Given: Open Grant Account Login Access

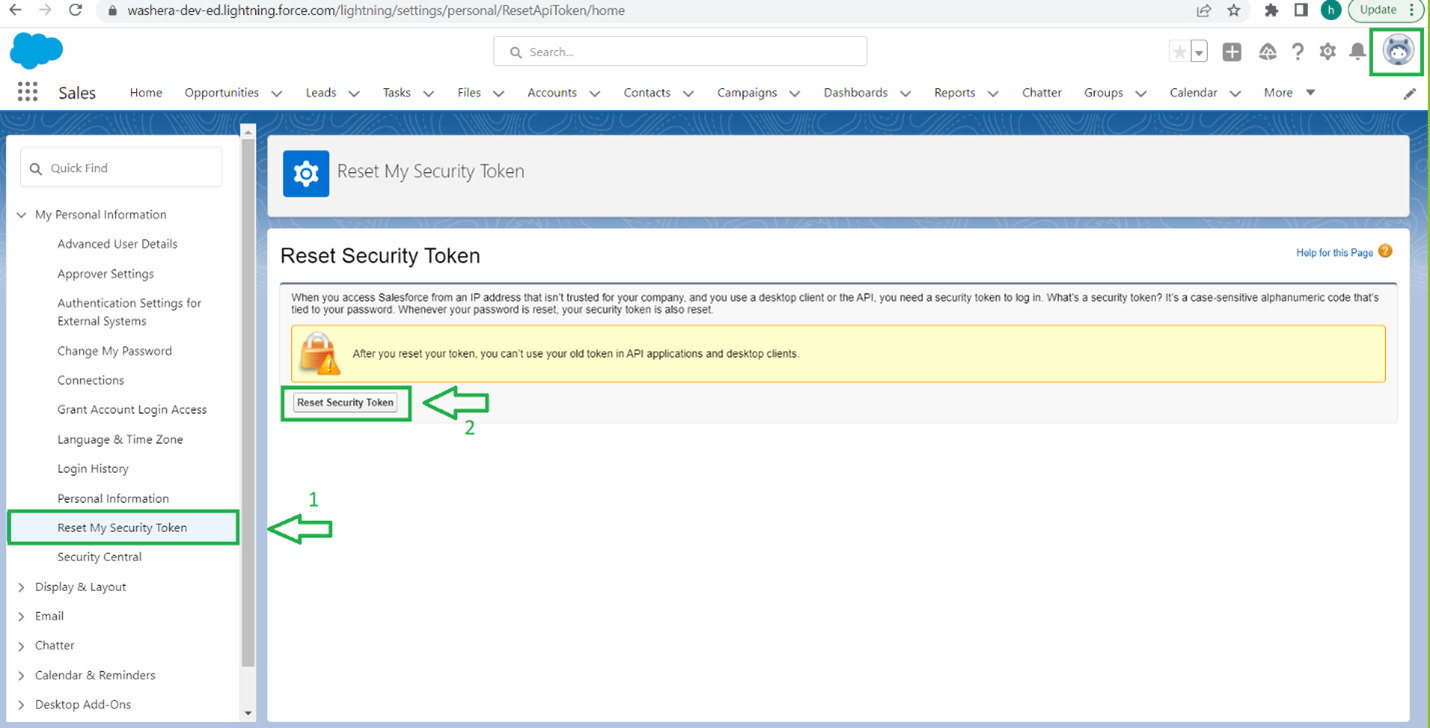Looking at the screenshot, I should [x=132, y=410].
